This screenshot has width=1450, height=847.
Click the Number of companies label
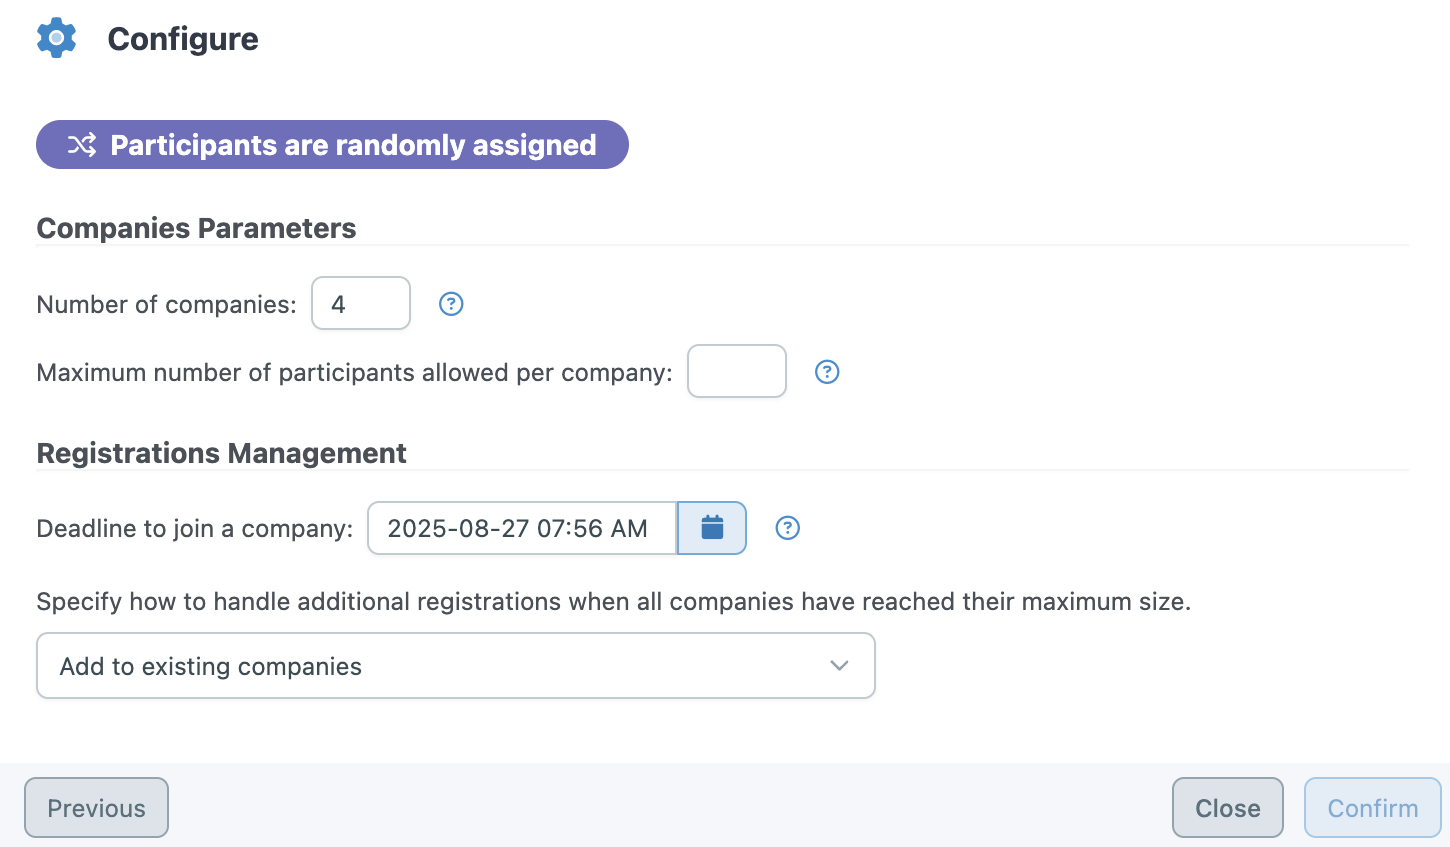166,304
